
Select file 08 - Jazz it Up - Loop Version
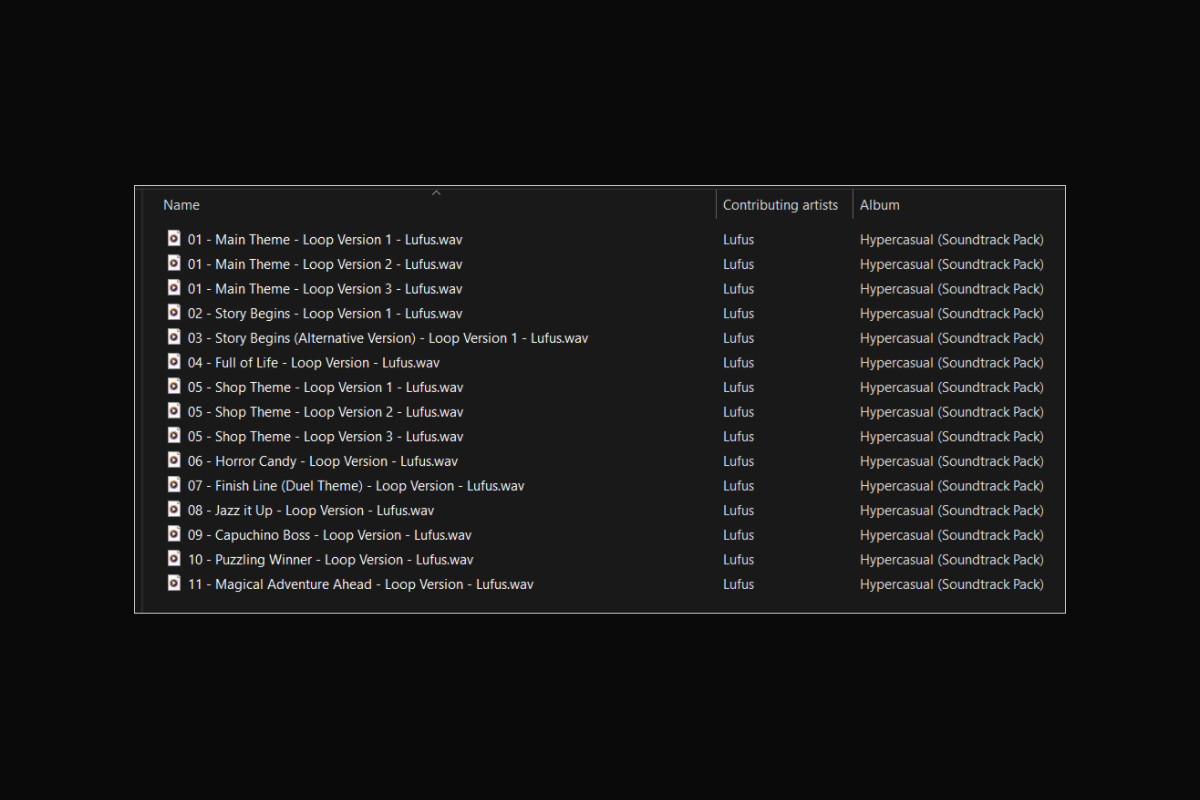click(311, 511)
